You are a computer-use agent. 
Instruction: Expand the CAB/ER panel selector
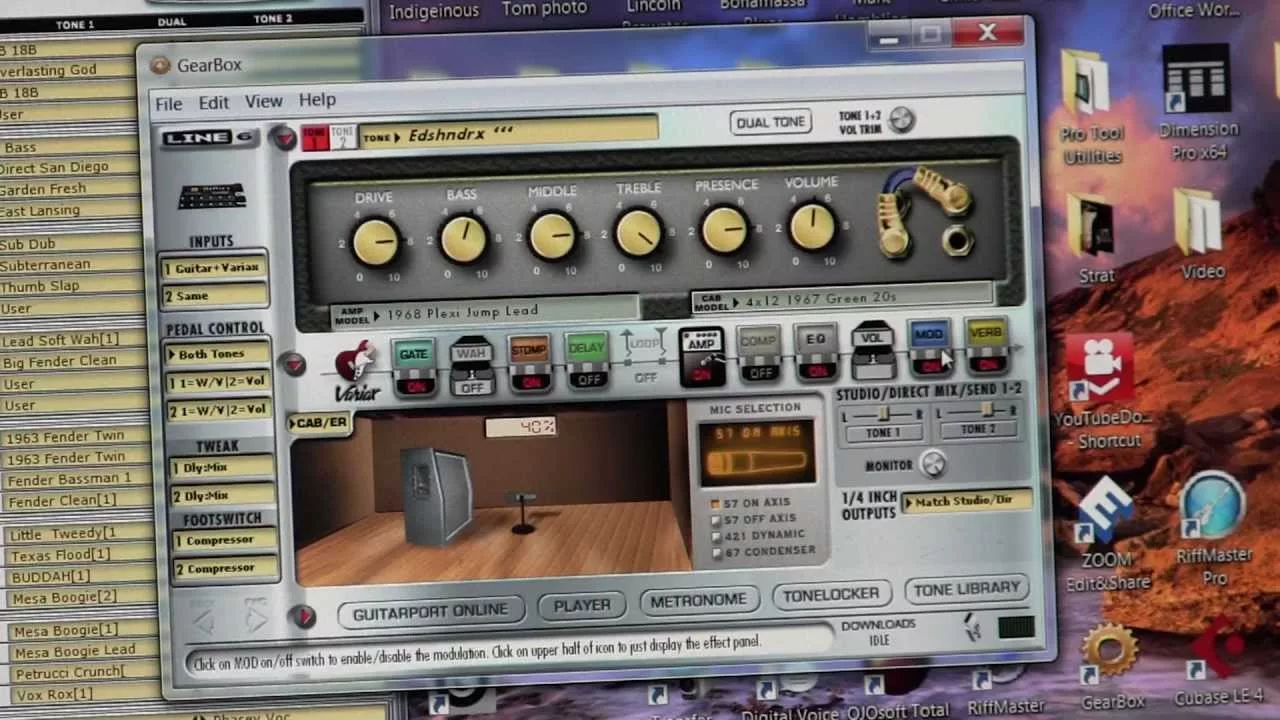[319, 423]
